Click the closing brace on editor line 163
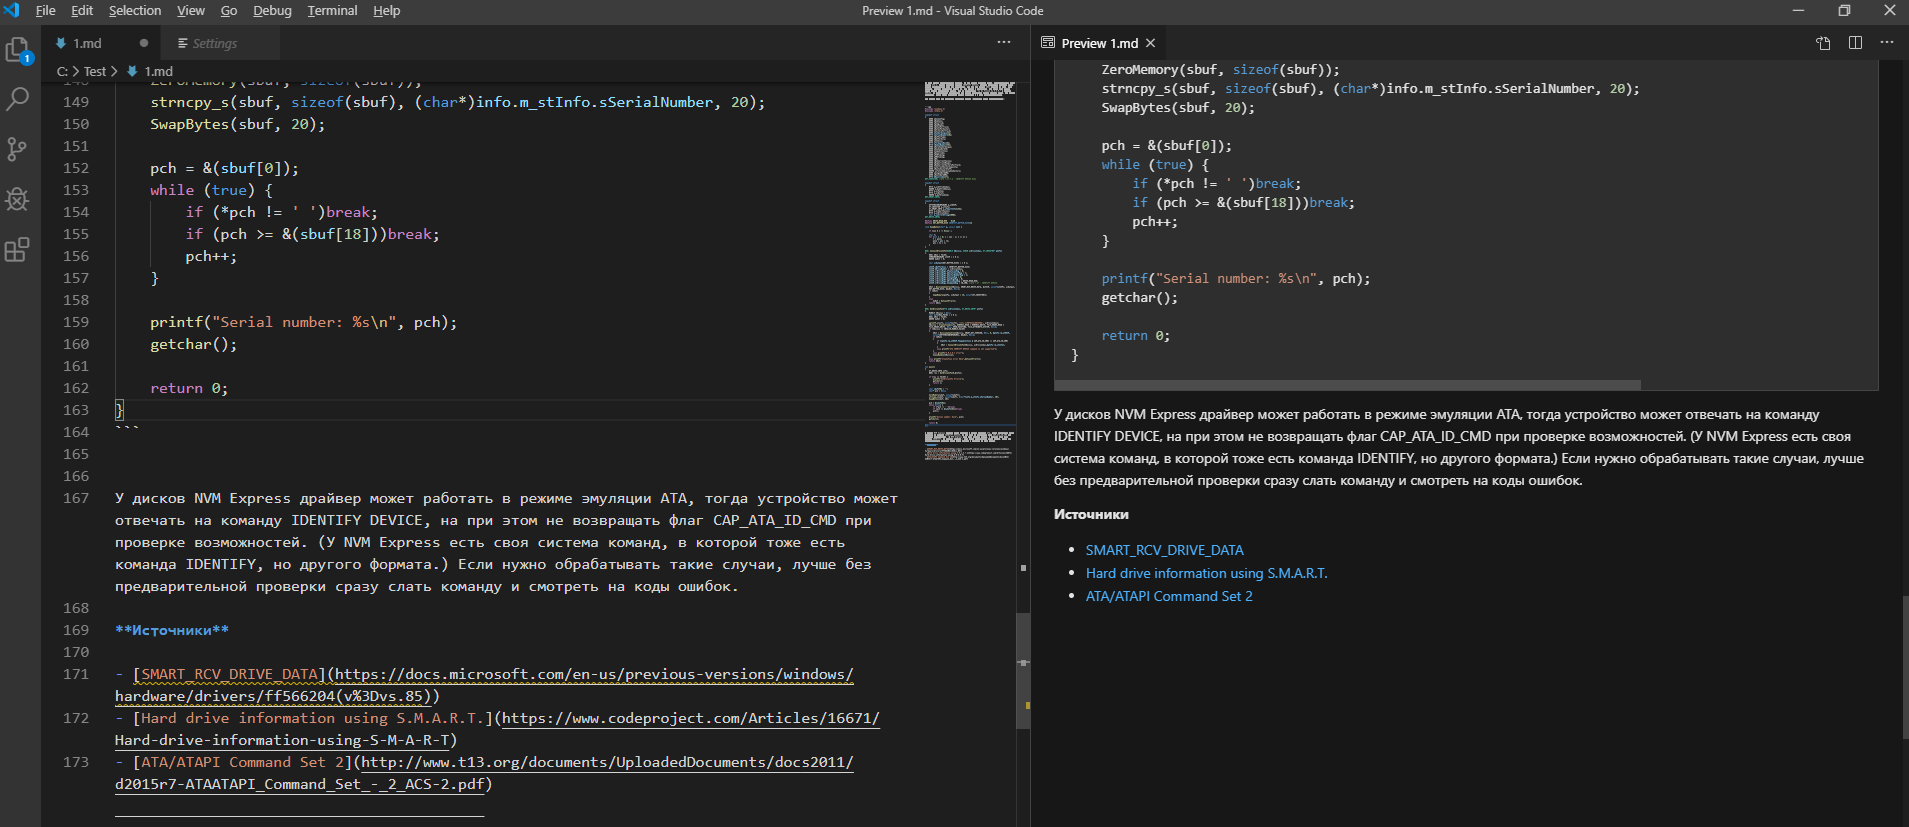This screenshot has height=827, width=1909. (119, 410)
